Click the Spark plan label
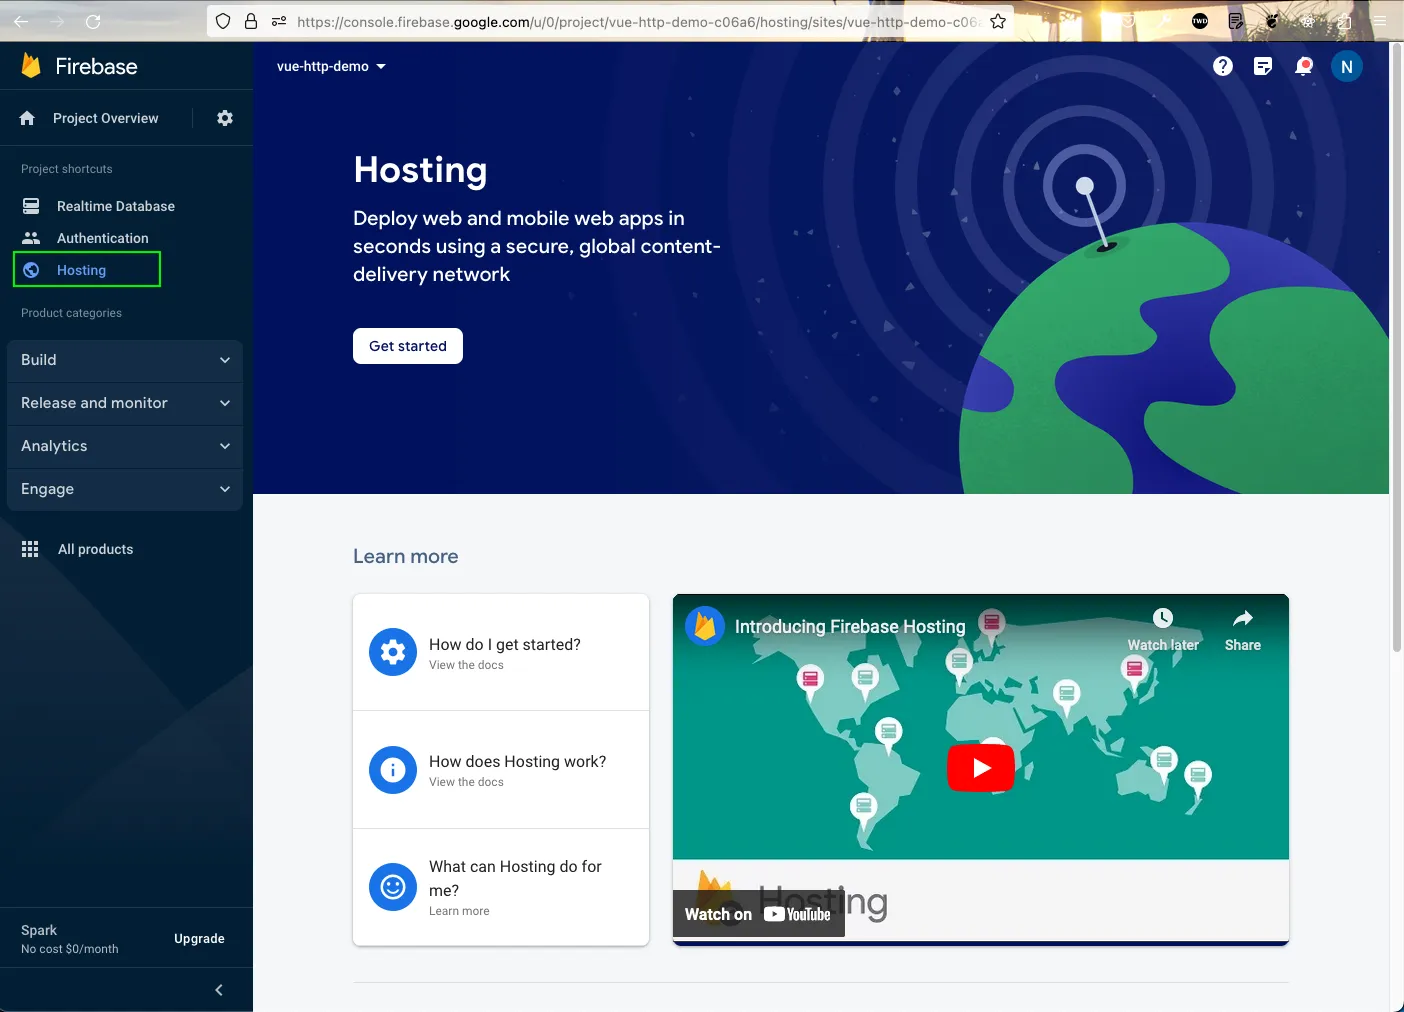The width and height of the screenshot is (1404, 1012). click(39, 930)
